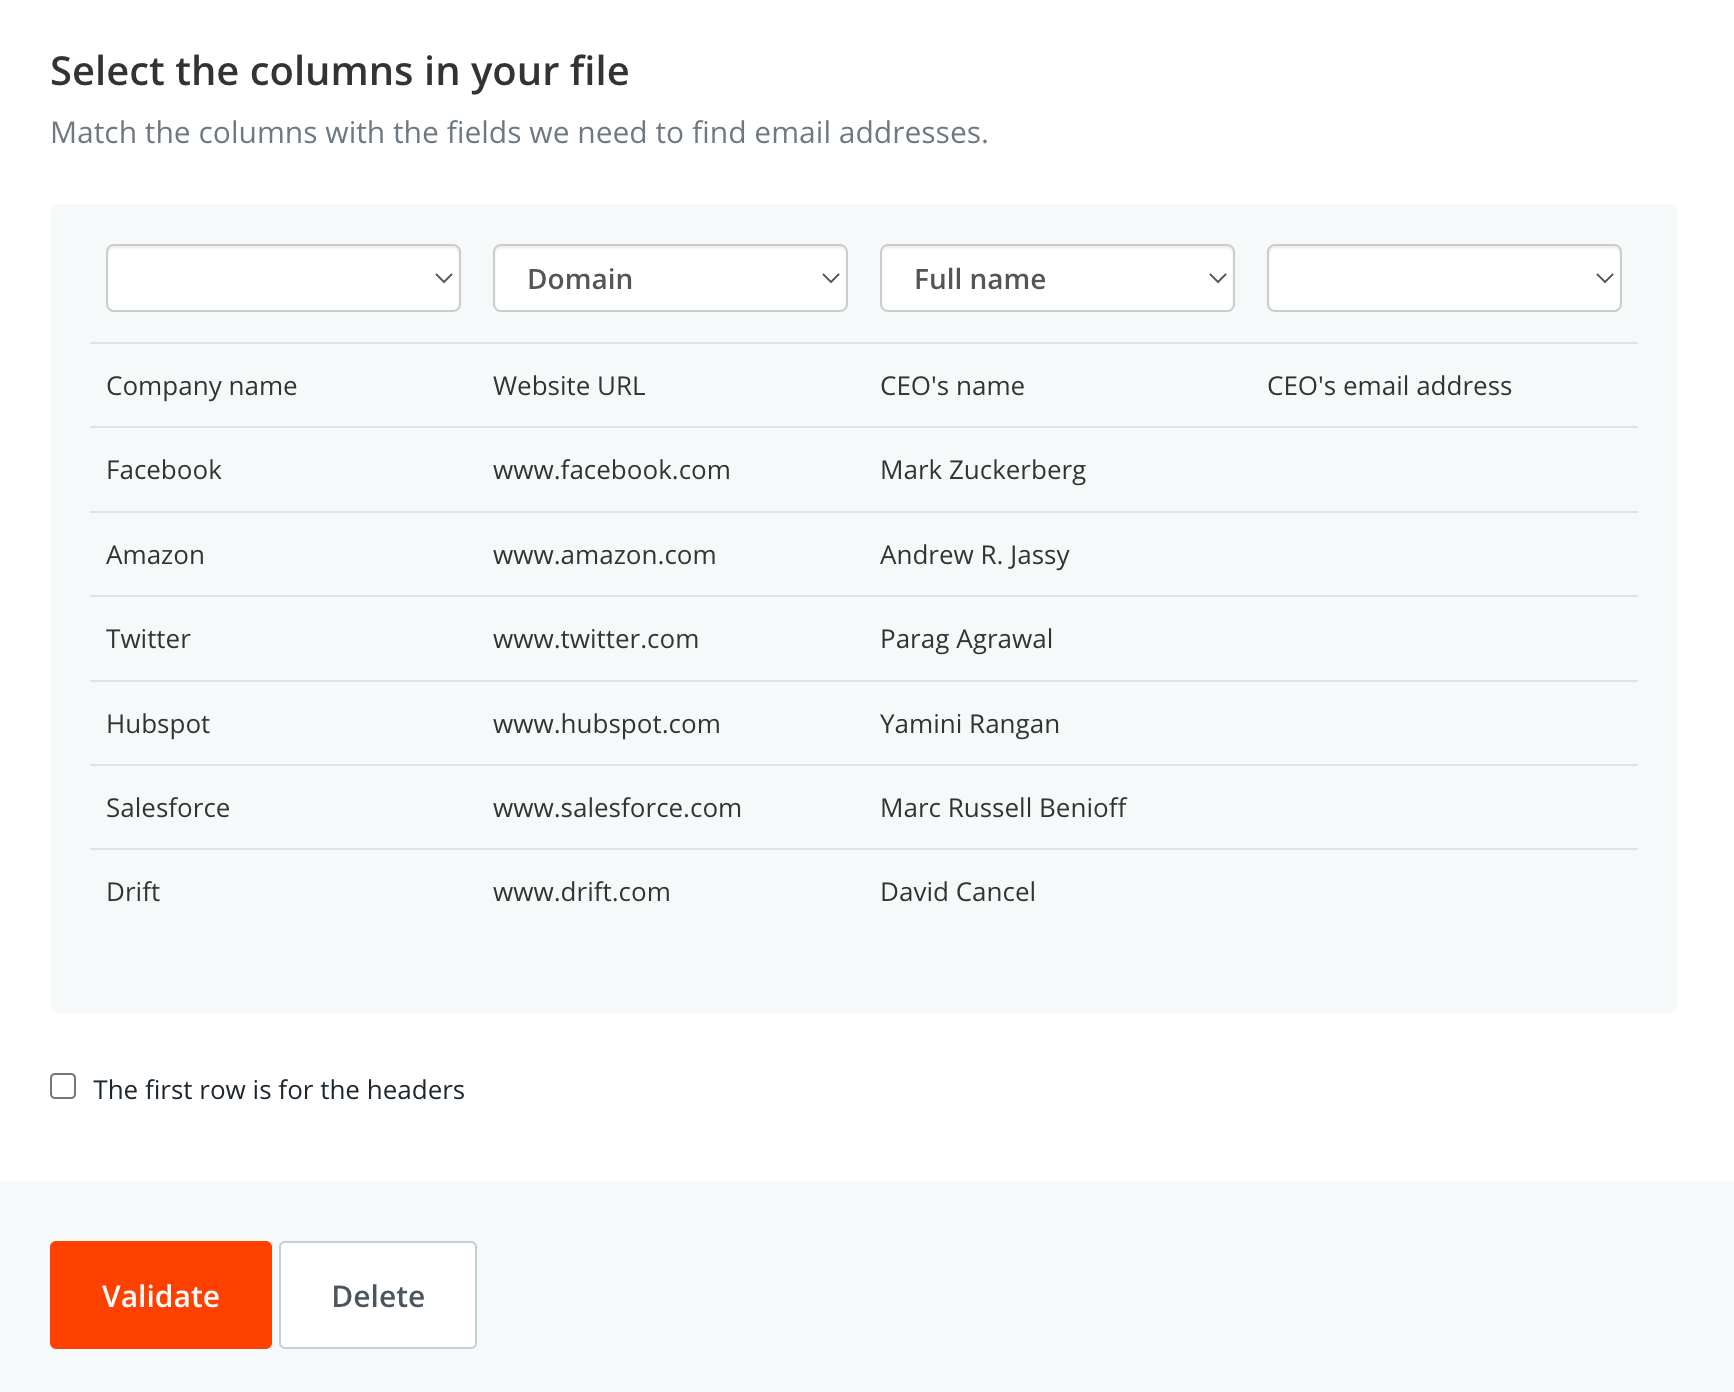Select the David Cancel cell
Screen dimensions: 1734x1392
point(958,892)
